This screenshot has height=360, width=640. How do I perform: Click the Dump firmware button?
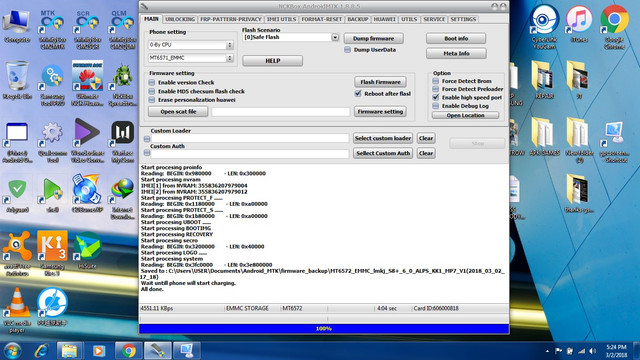pos(373,38)
